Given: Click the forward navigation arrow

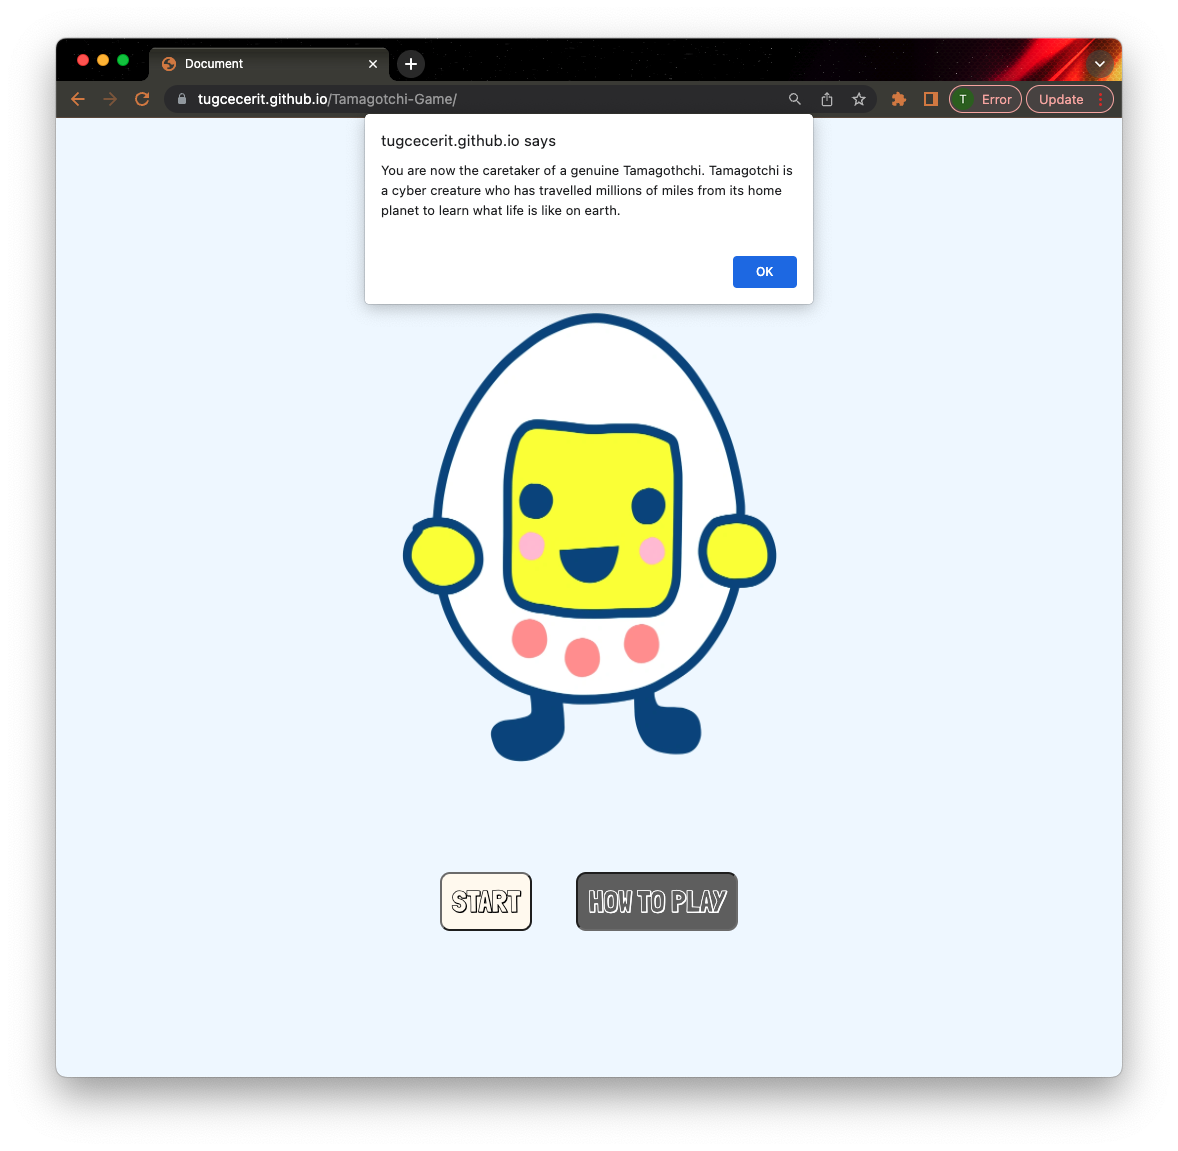Looking at the screenshot, I should pyautogui.click(x=110, y=99).
